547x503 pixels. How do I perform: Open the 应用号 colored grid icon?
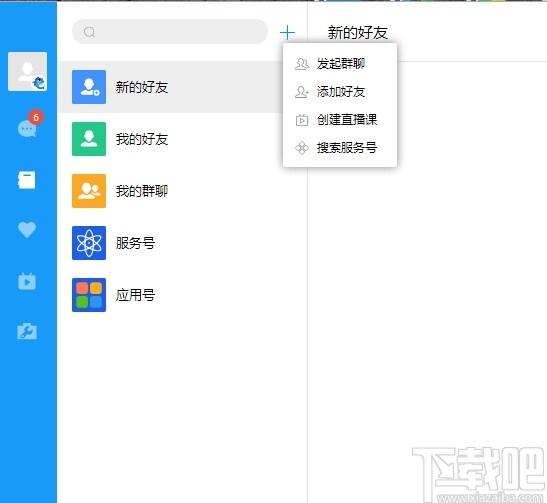tap(89, 295)
